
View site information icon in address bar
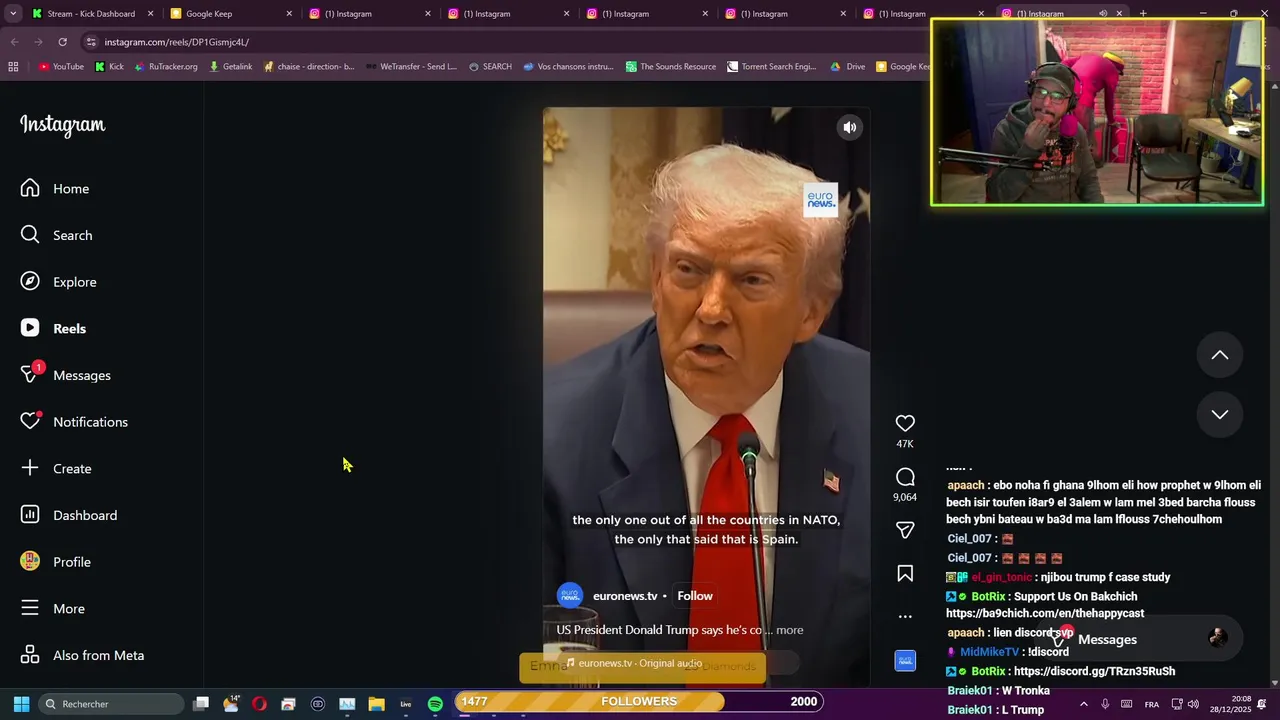pyautogui.click(x=91, y=42)
